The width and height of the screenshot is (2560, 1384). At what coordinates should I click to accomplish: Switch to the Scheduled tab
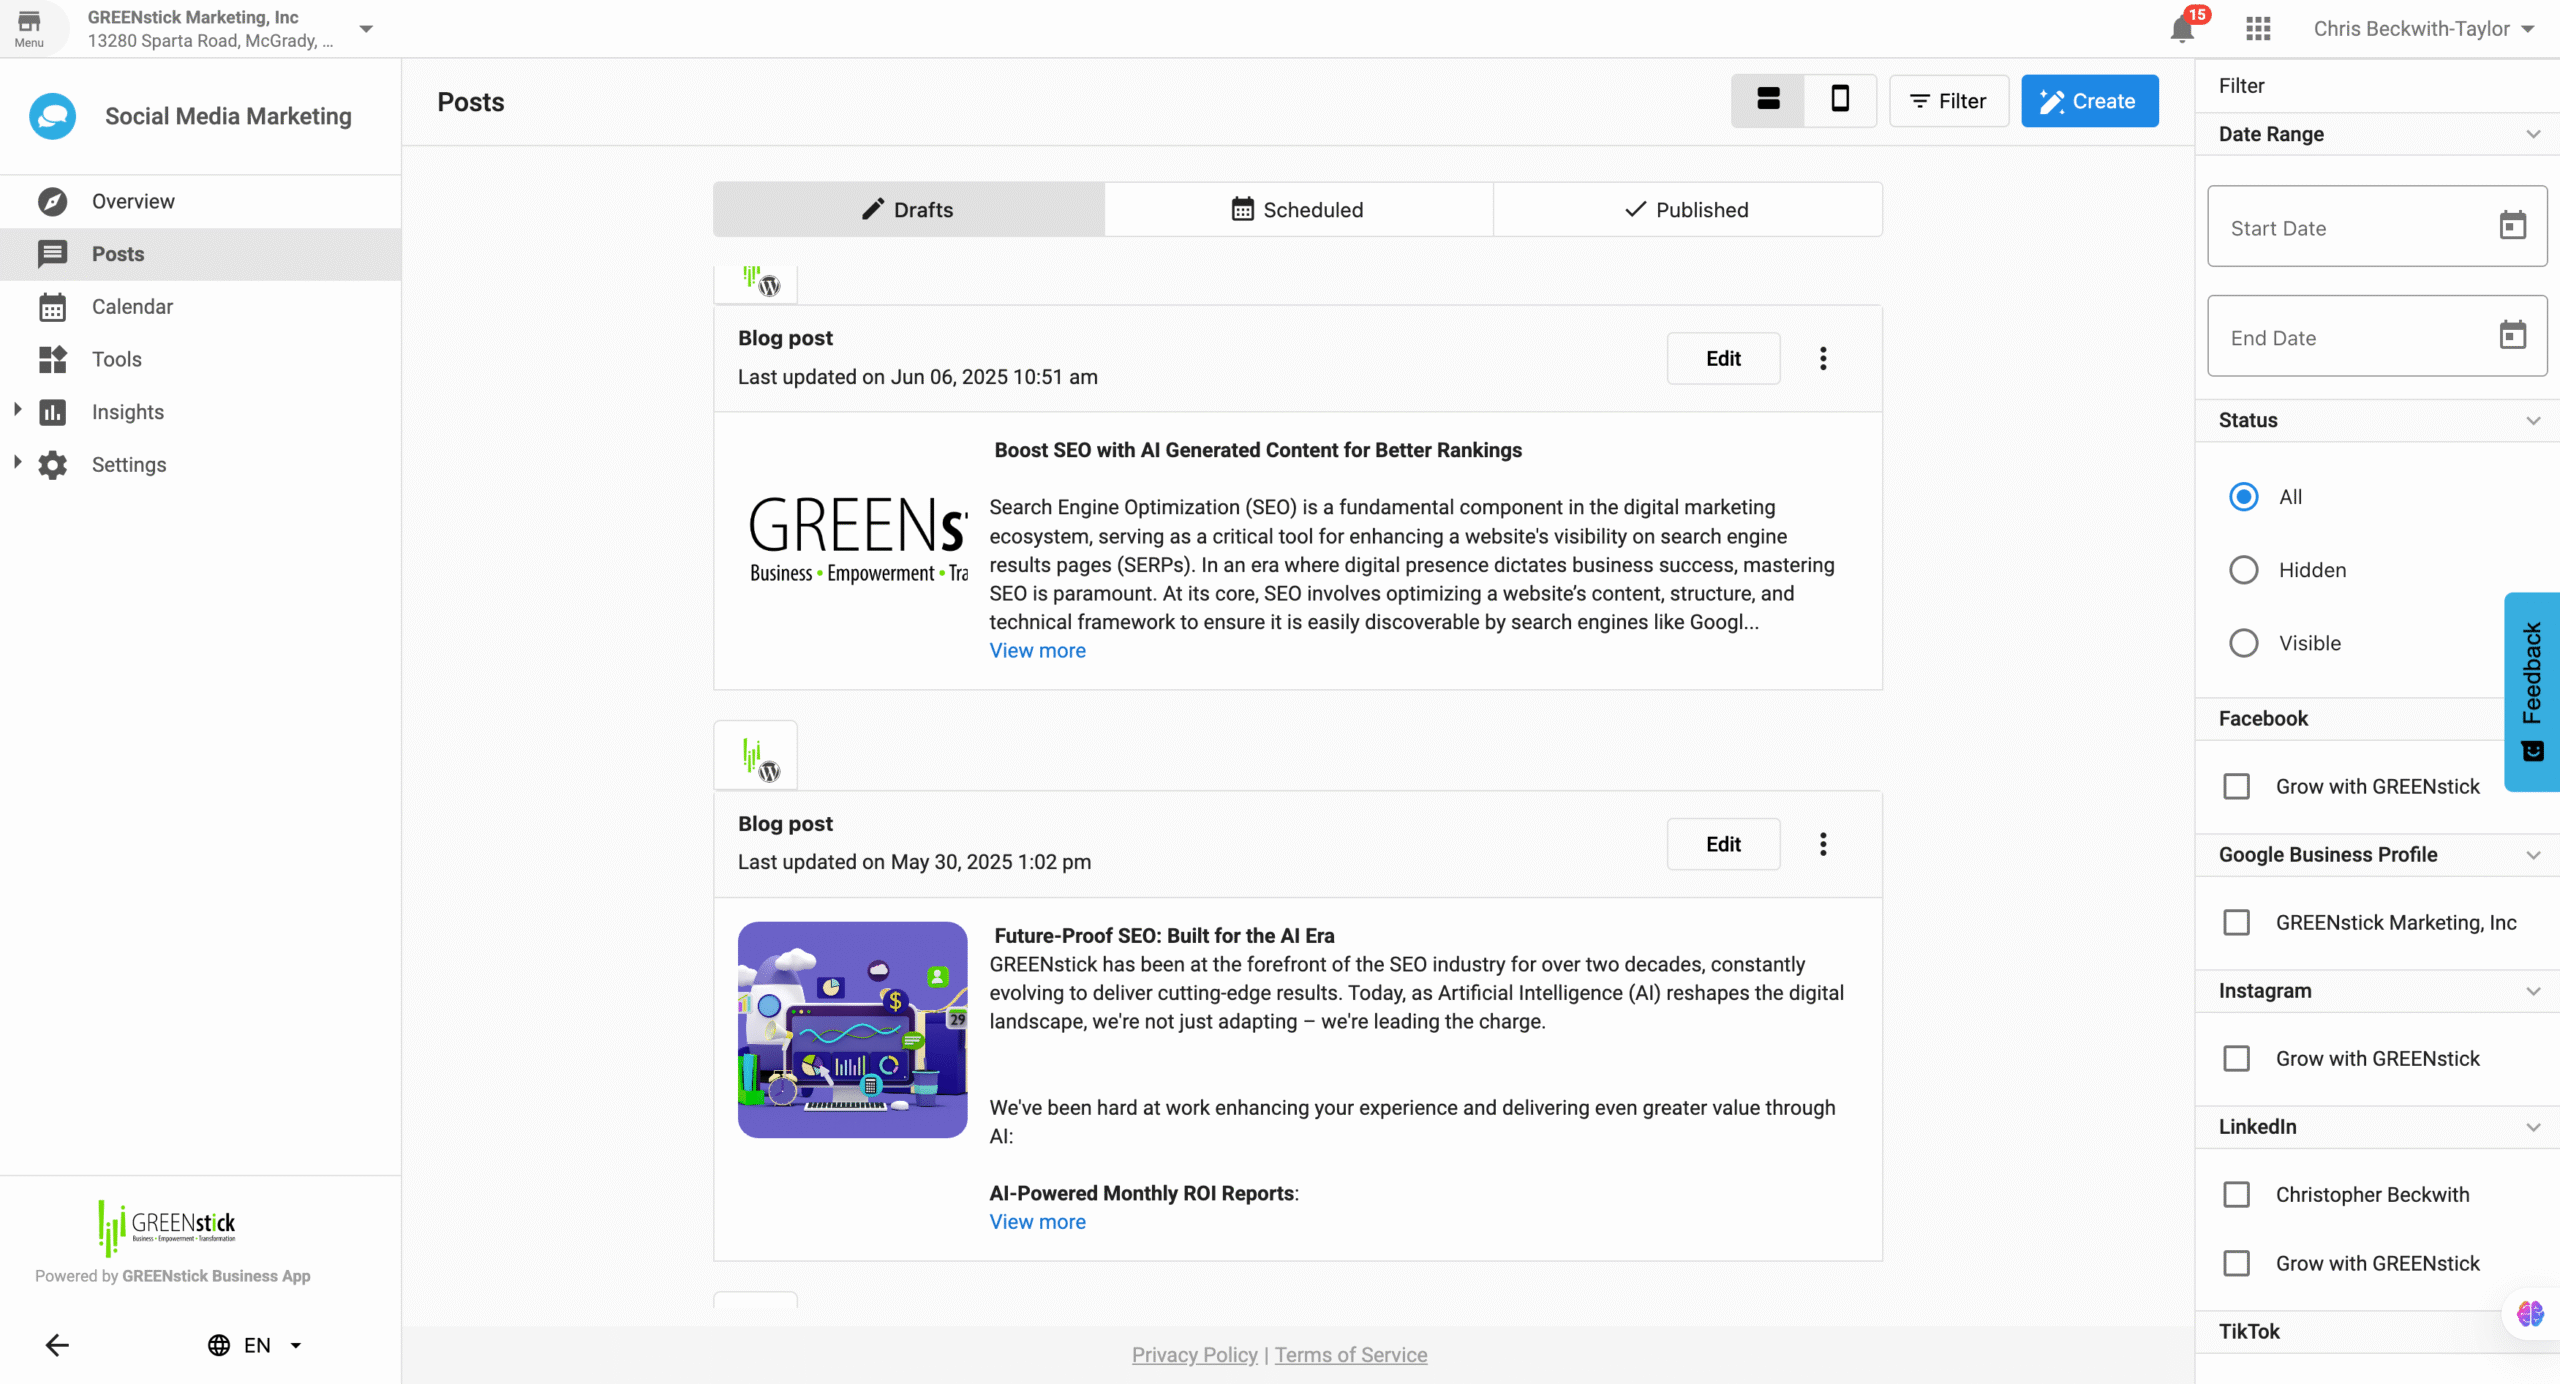(x=1298, y=210)
